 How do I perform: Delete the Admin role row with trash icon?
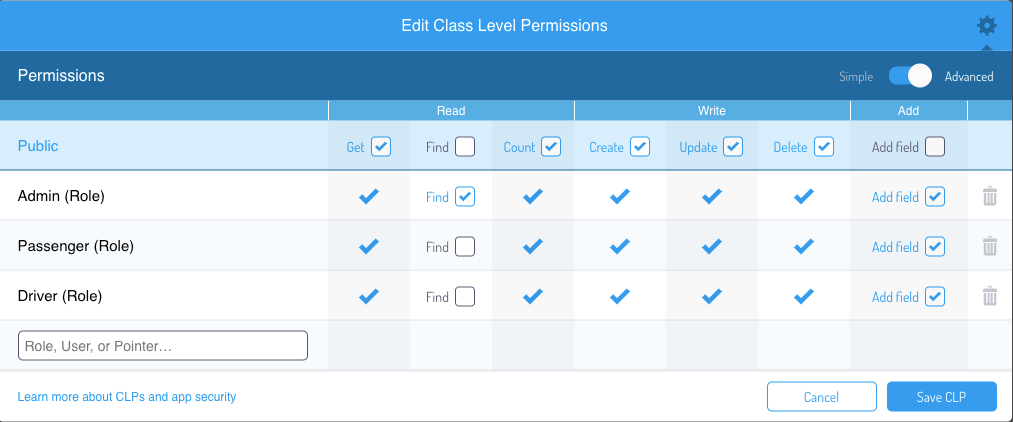[990, 196]
